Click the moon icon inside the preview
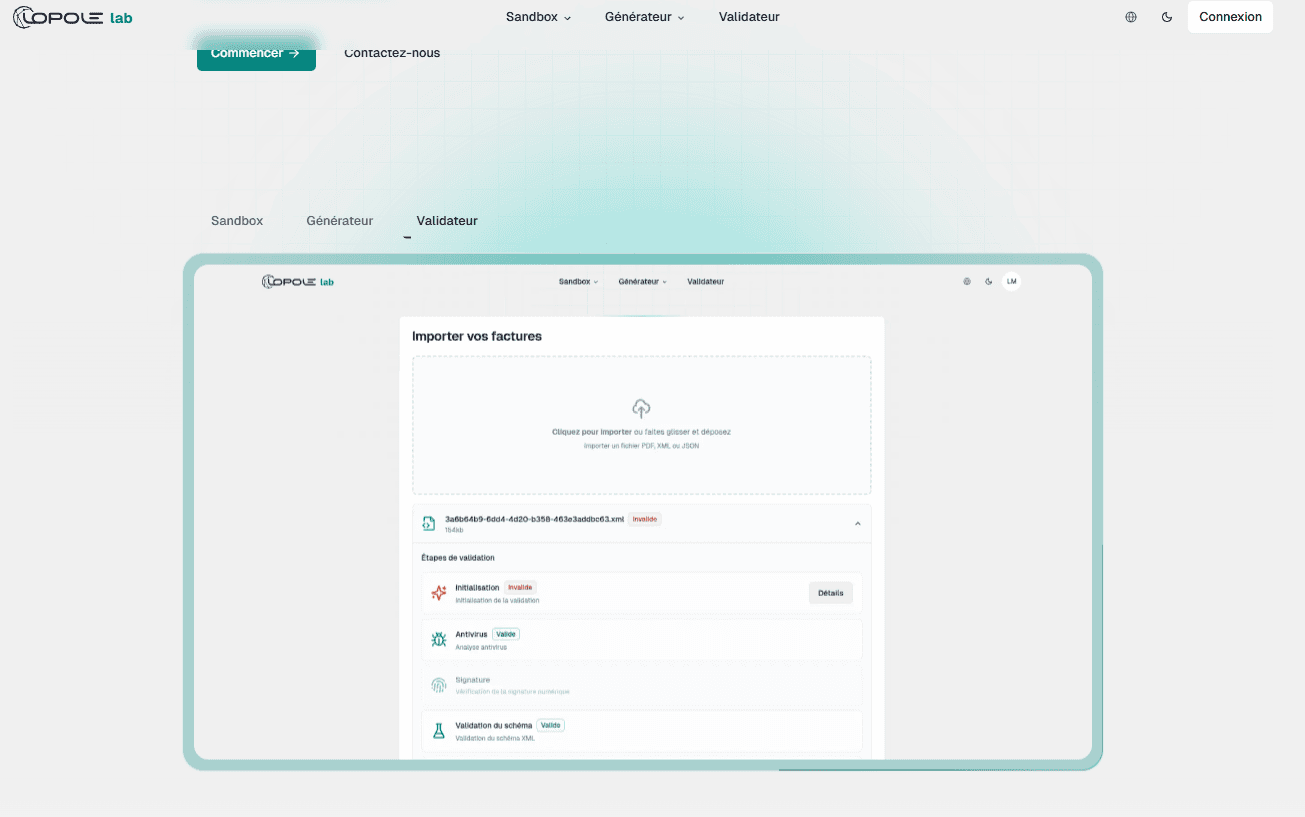The image size is (1305, 817). coord(989,282)
